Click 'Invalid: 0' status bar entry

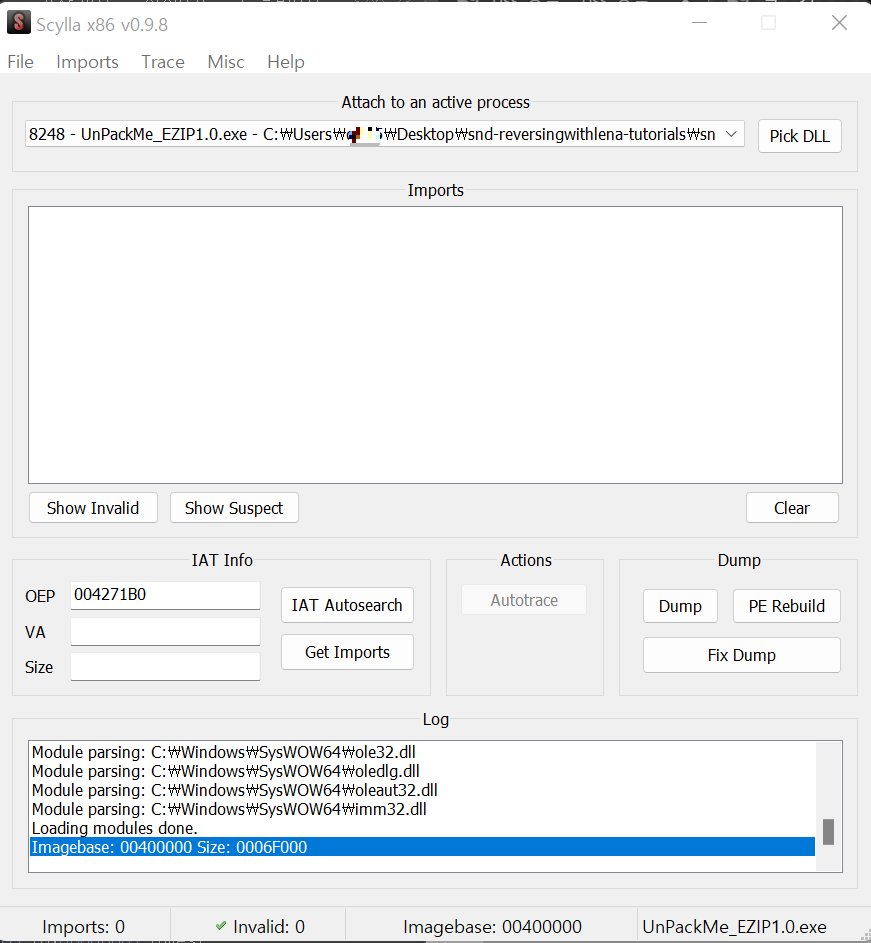coord(269,927)
